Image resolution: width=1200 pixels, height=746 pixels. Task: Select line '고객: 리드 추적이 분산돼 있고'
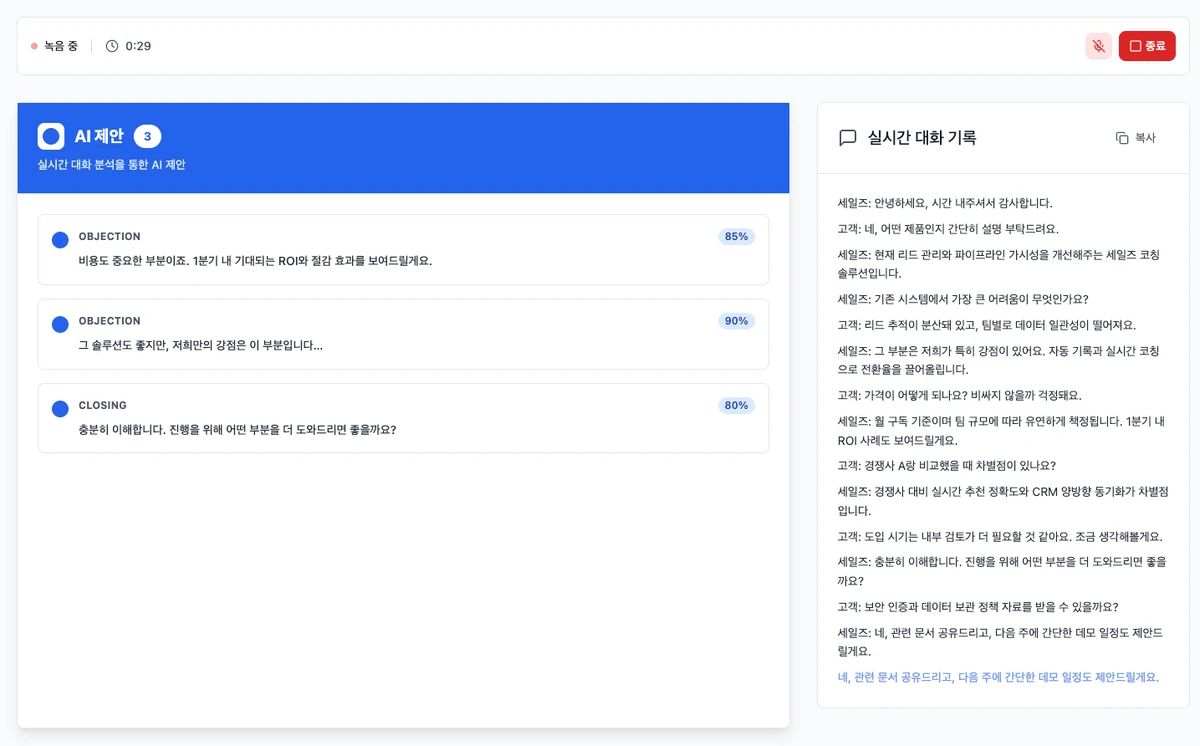[987, 324]
